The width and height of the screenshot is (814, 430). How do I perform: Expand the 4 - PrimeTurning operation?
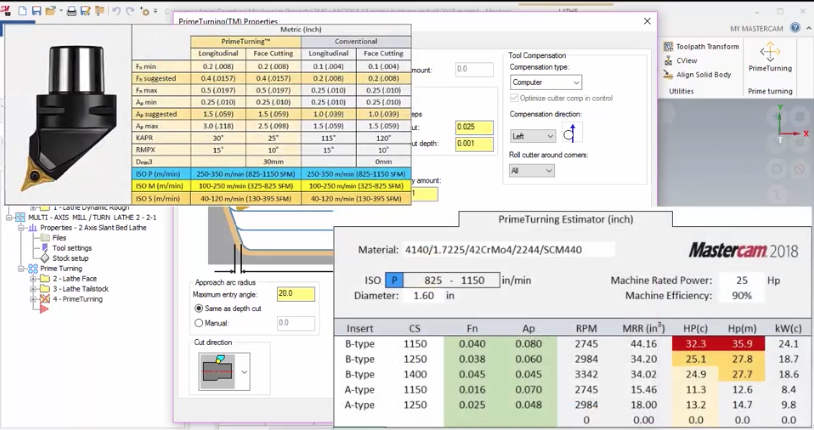click(x=34, y=299)
